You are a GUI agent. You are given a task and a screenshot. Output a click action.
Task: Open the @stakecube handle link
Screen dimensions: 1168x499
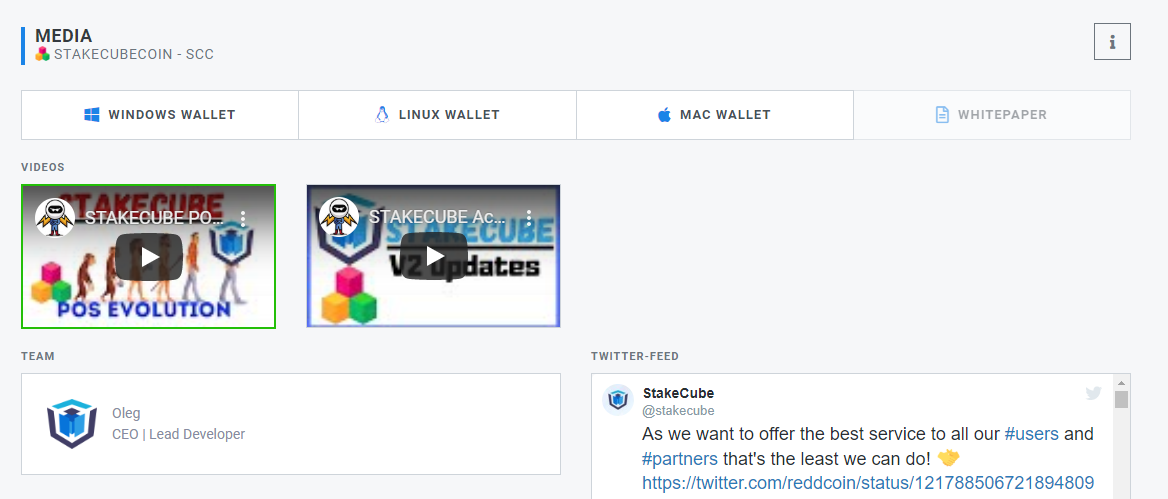click(678, 410)
